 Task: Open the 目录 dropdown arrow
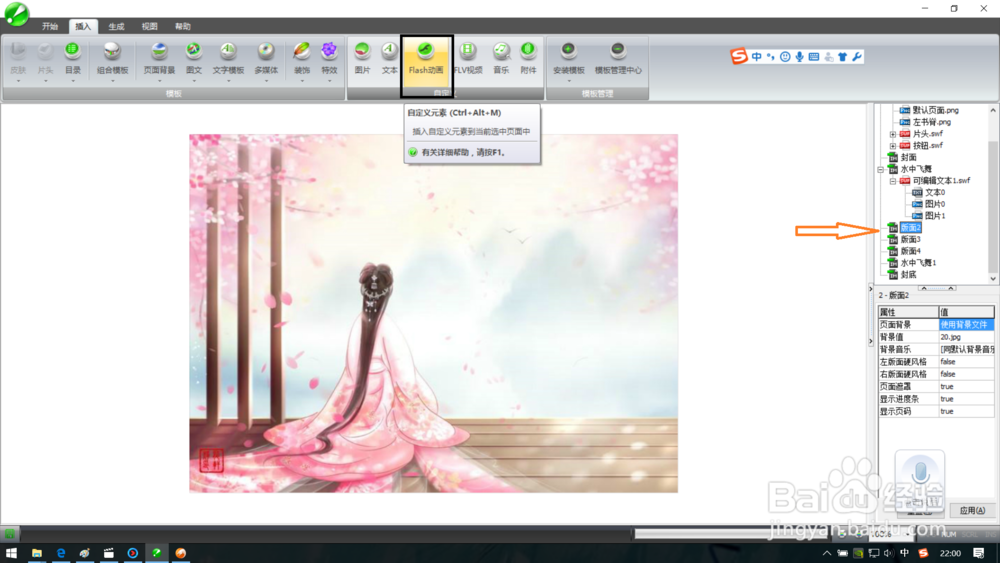73,81
